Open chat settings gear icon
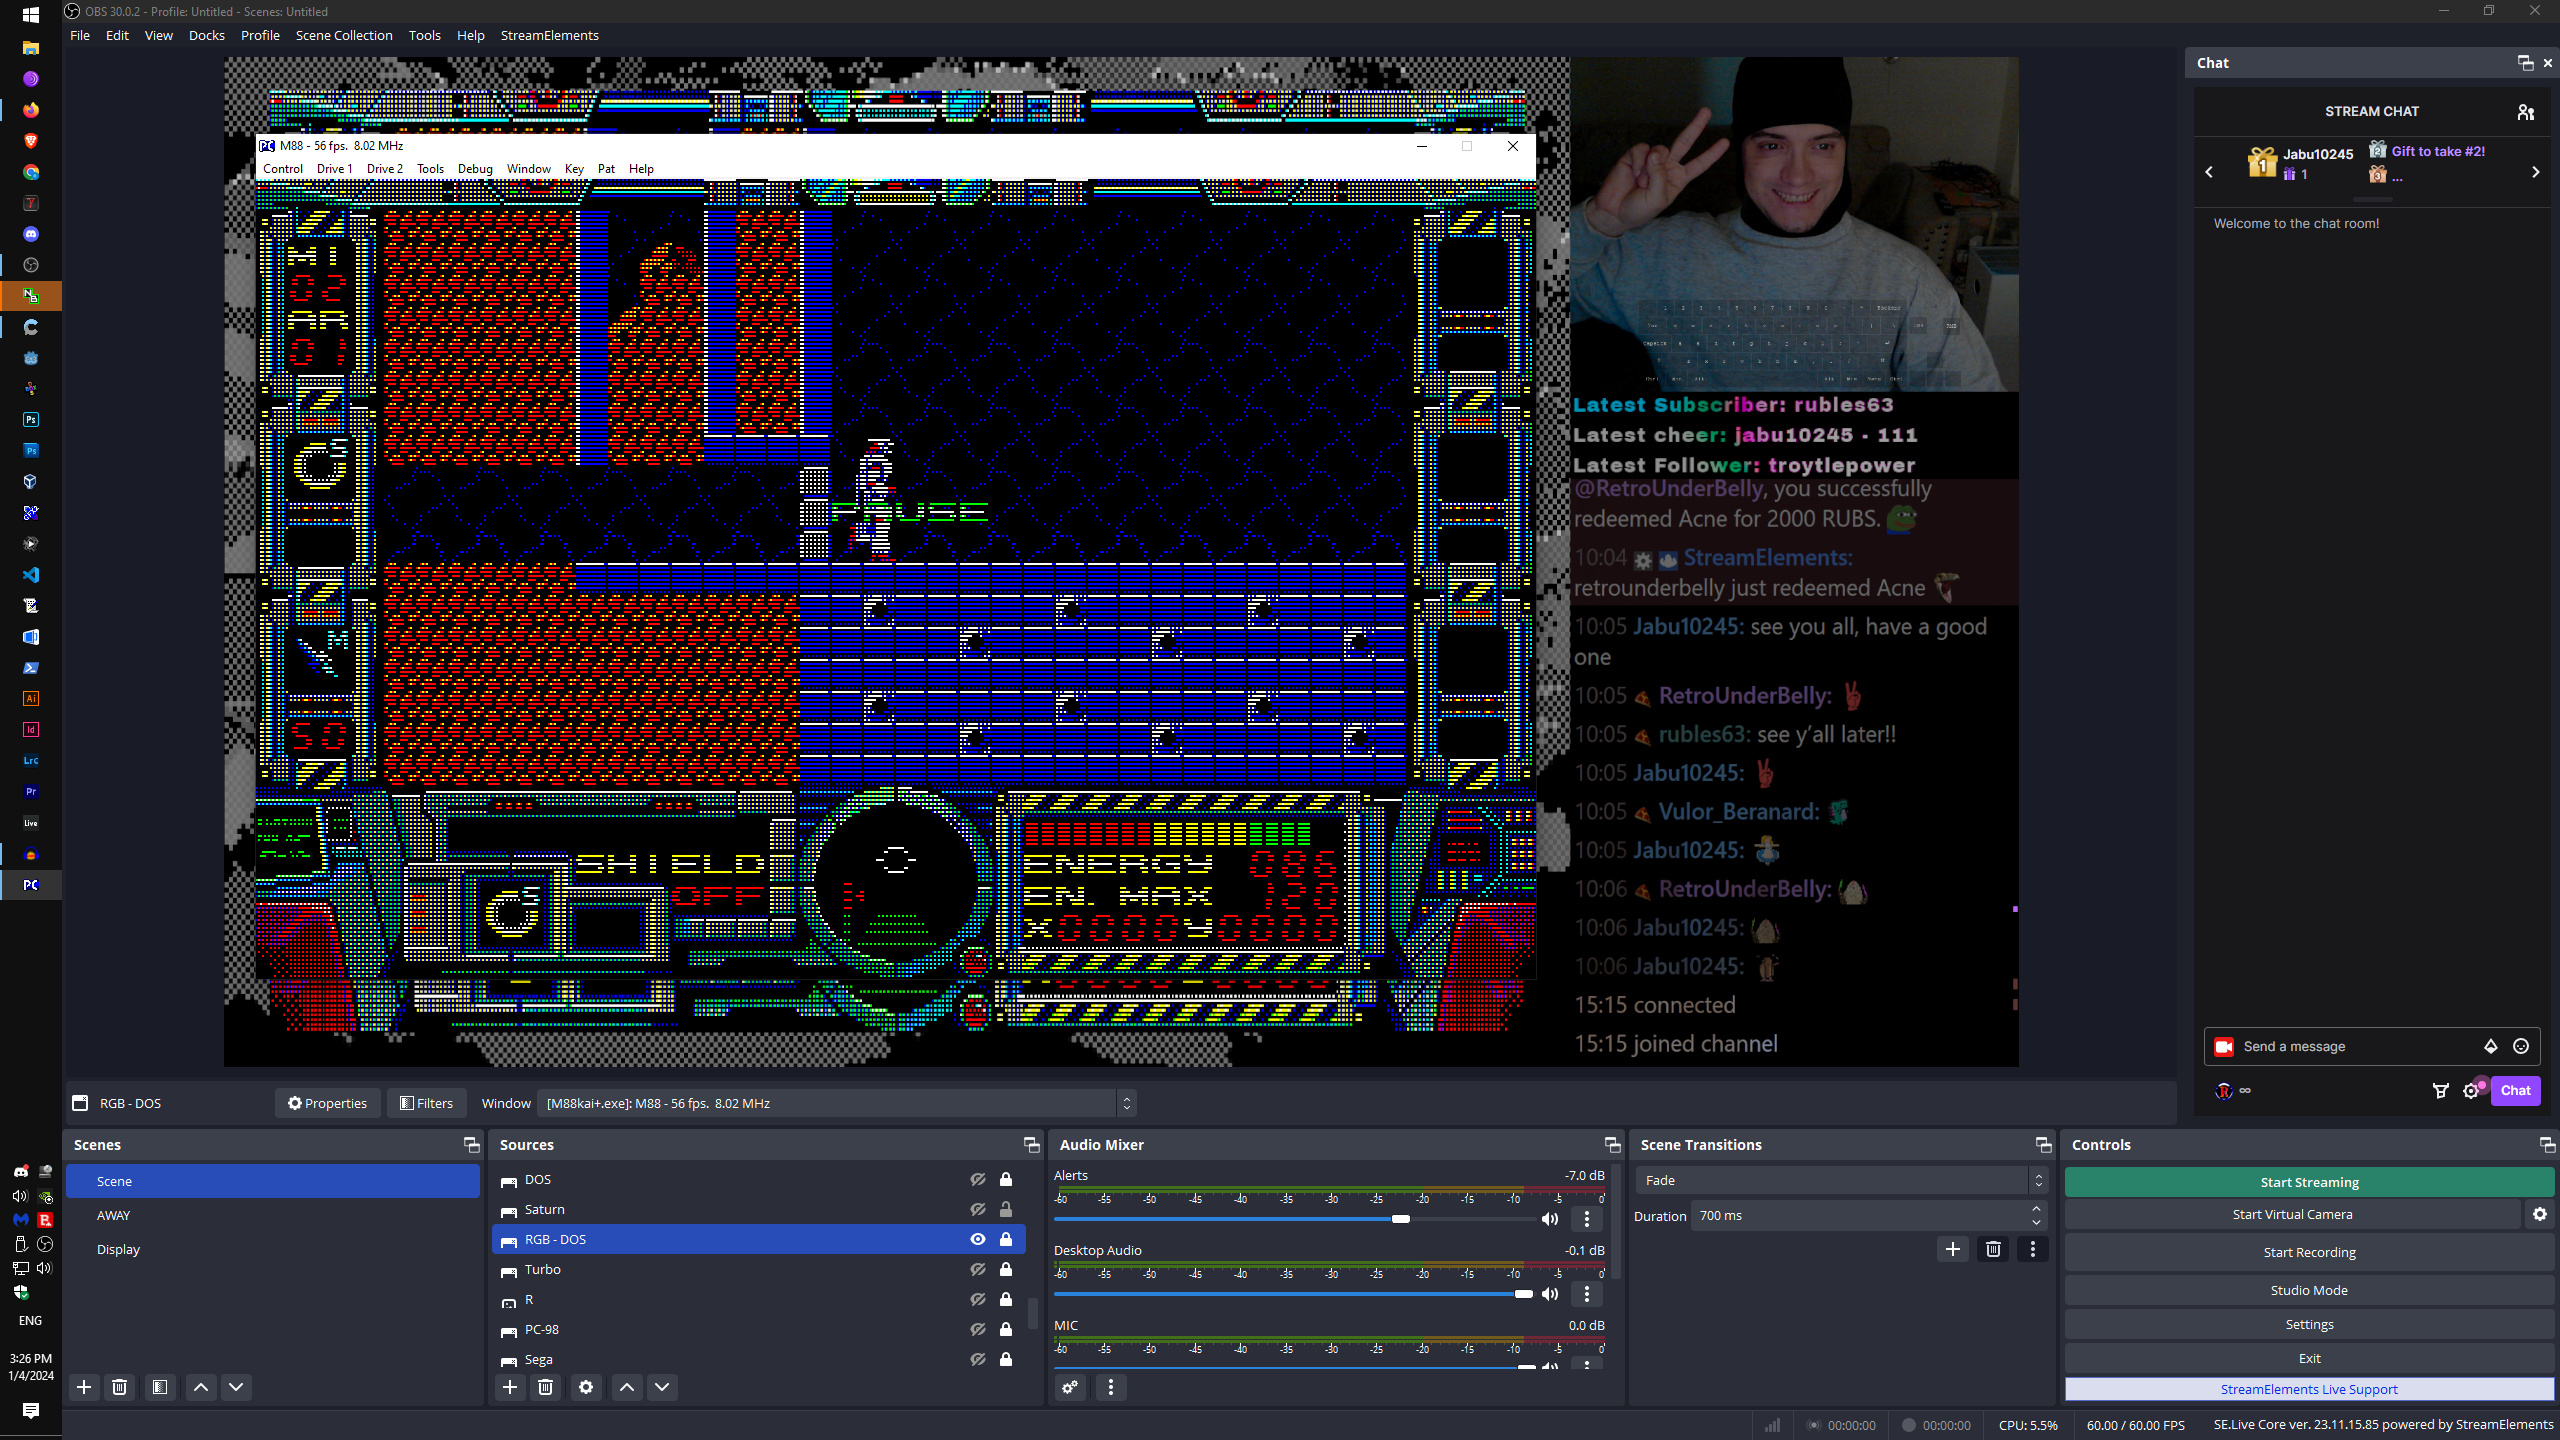 [2471, 1091]
